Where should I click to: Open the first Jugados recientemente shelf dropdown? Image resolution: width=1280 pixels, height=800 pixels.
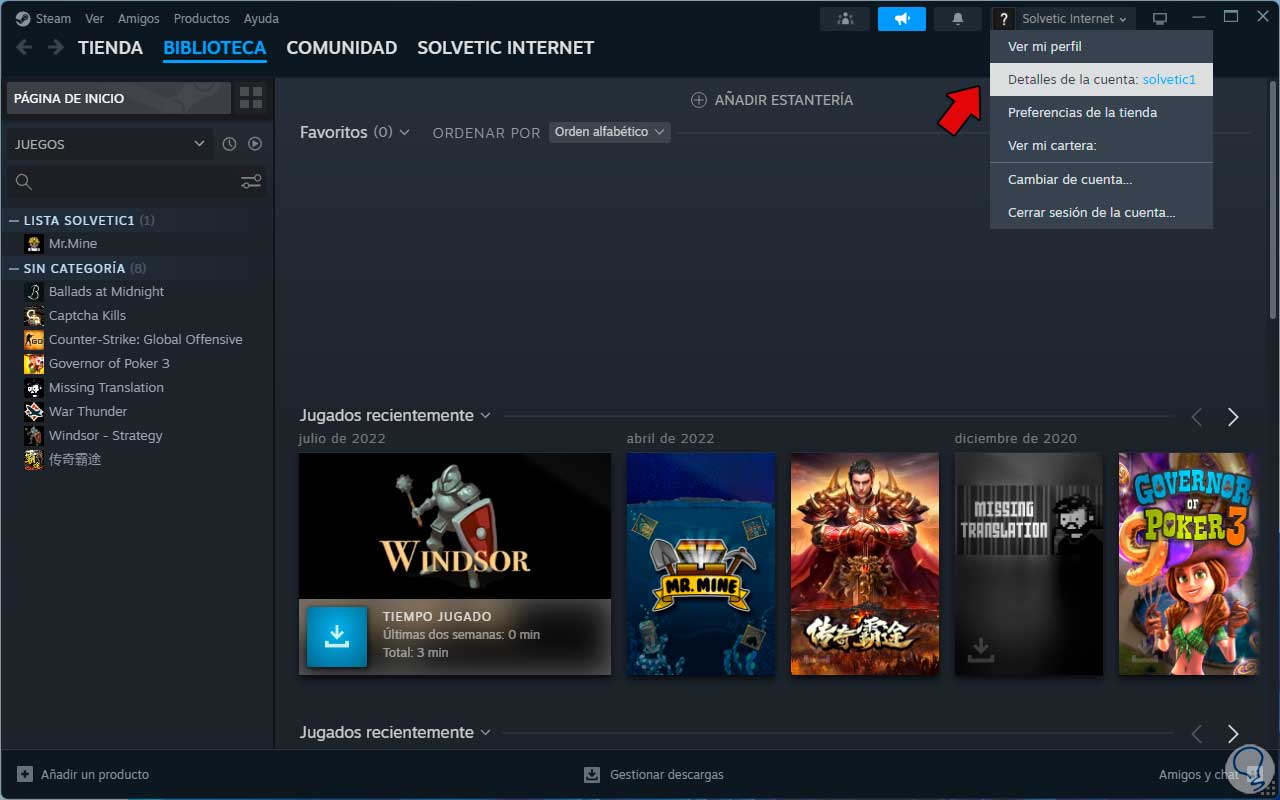coord(485,415)
